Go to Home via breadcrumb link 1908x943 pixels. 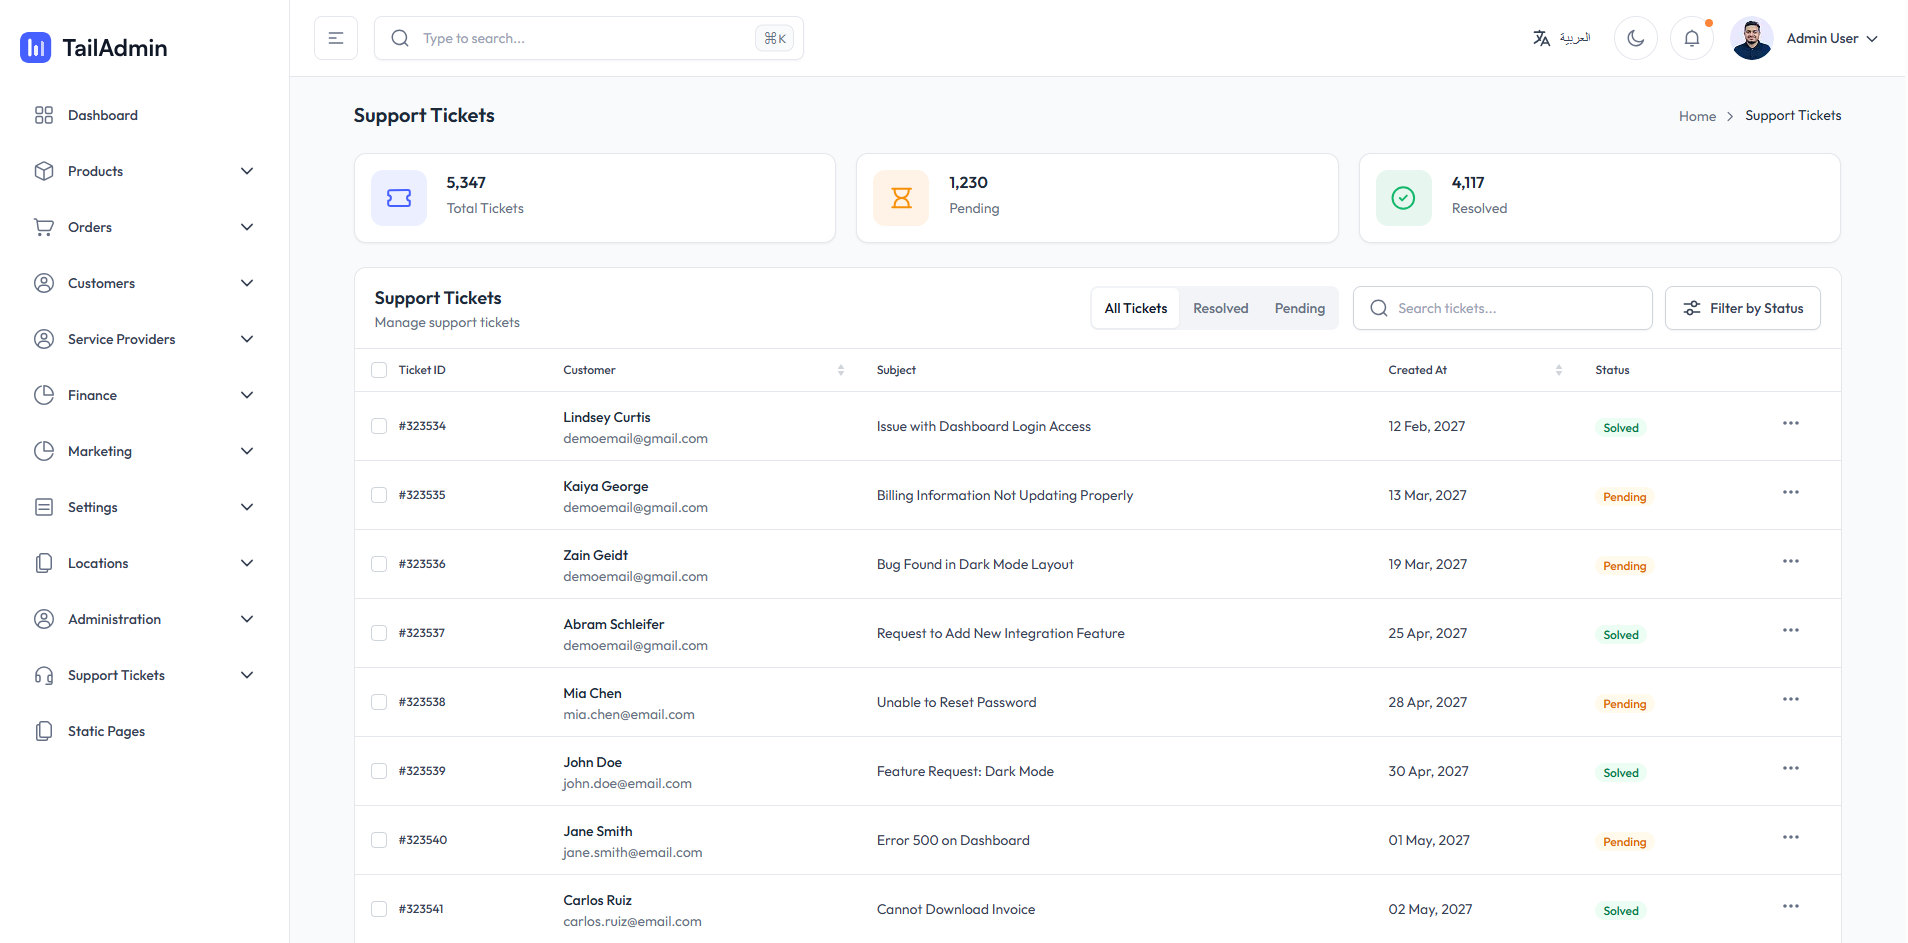coord(1697,116)
